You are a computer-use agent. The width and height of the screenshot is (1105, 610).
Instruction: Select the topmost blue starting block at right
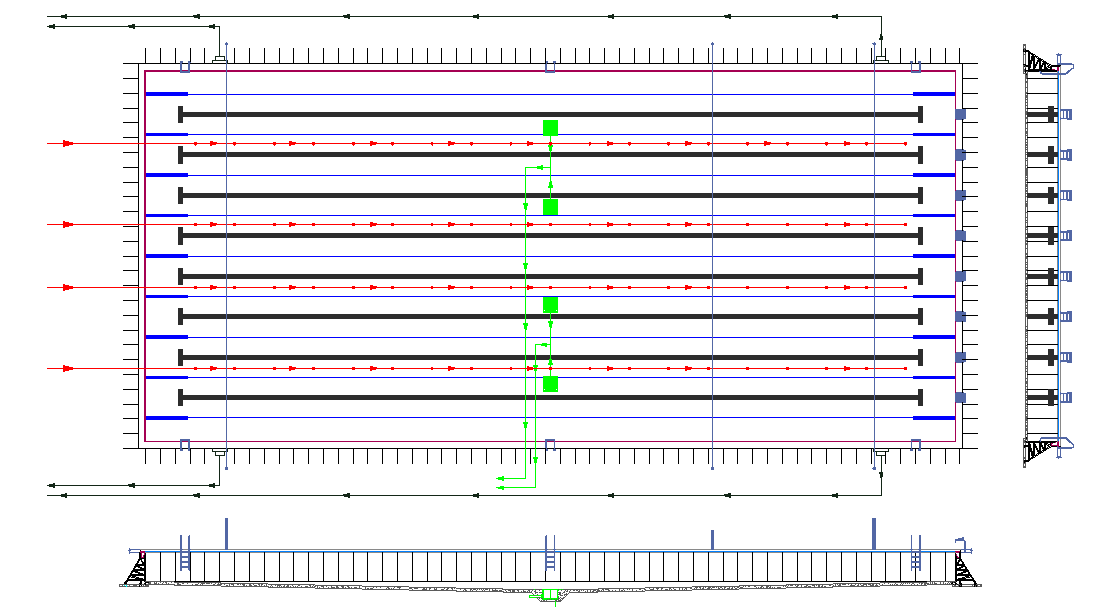pyautogui.click(x=960, y=115)
